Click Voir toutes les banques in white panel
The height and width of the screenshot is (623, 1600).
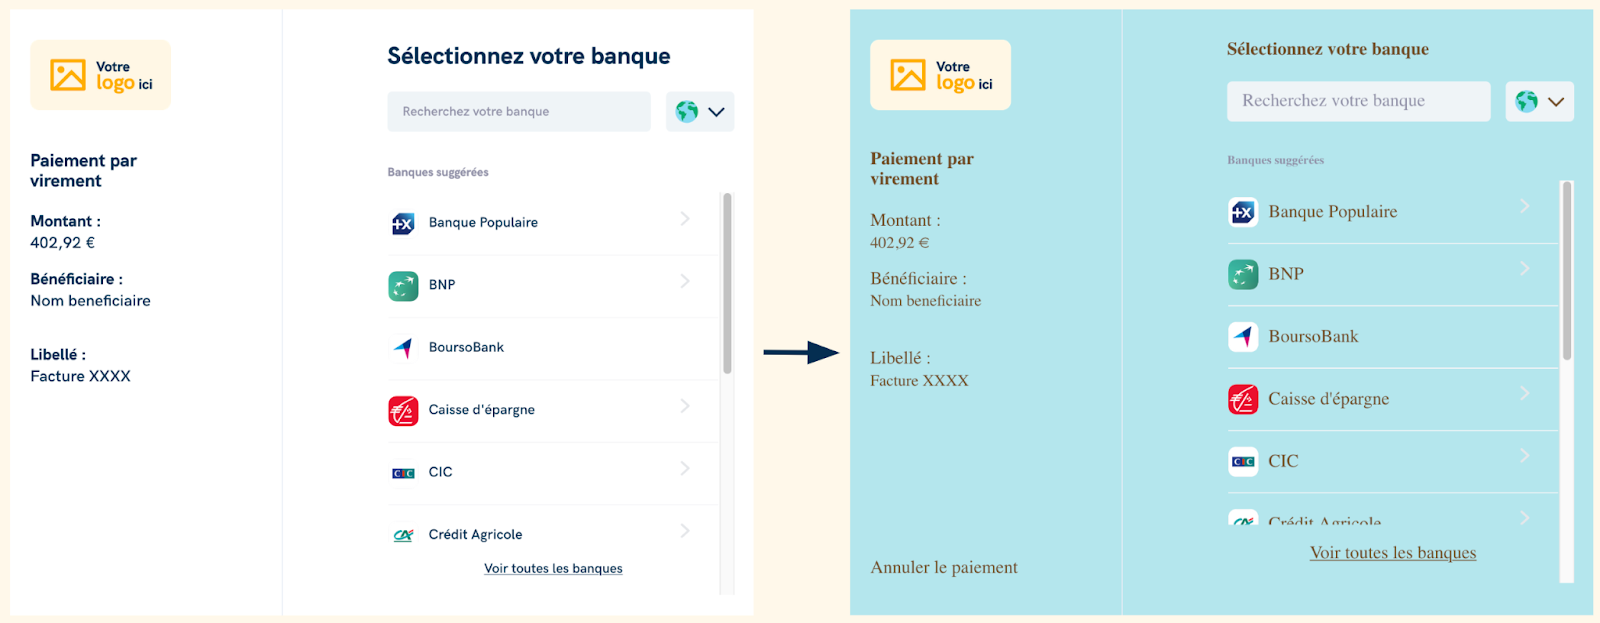pyautogui.click(x=553, y=568)
